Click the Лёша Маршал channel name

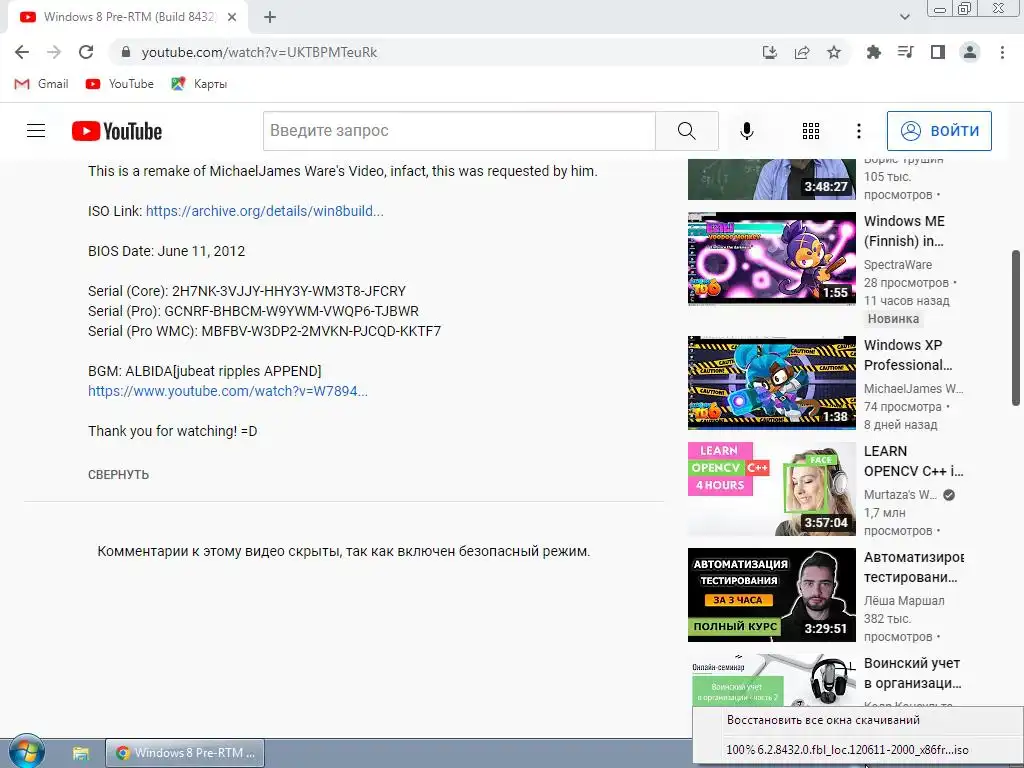(x=904, y=600)
